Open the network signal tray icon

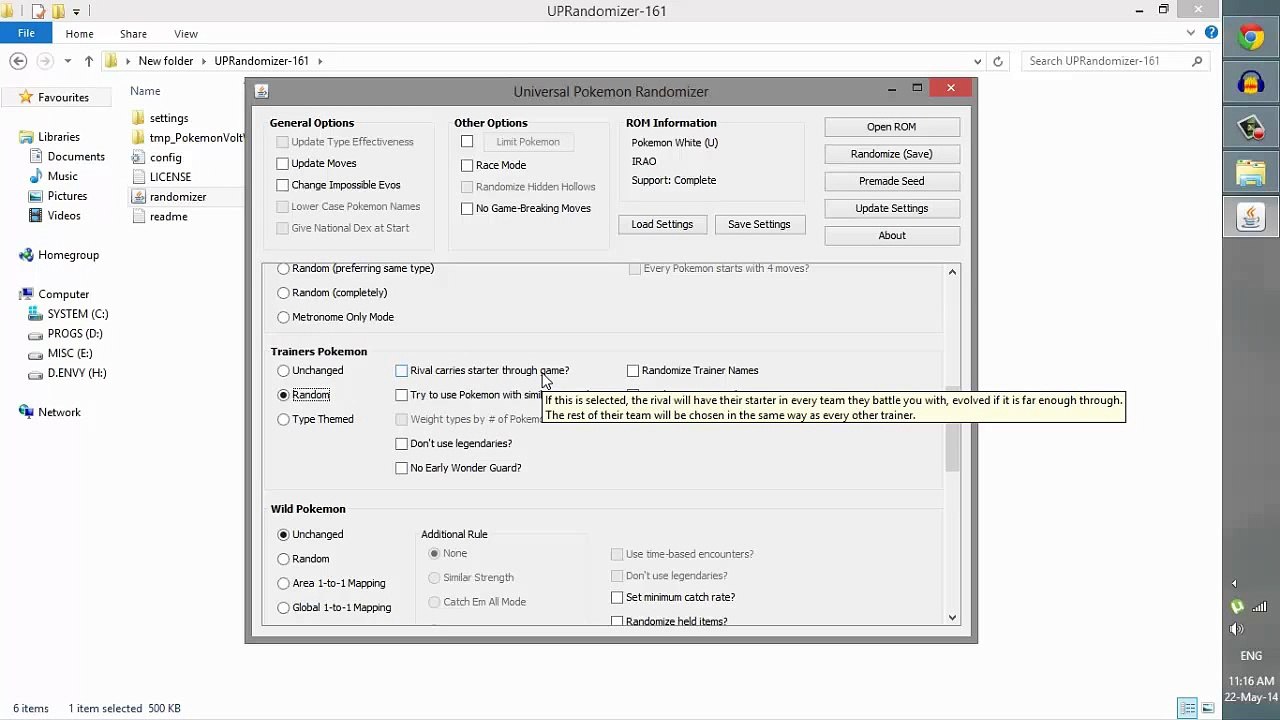pos(1261,606)
